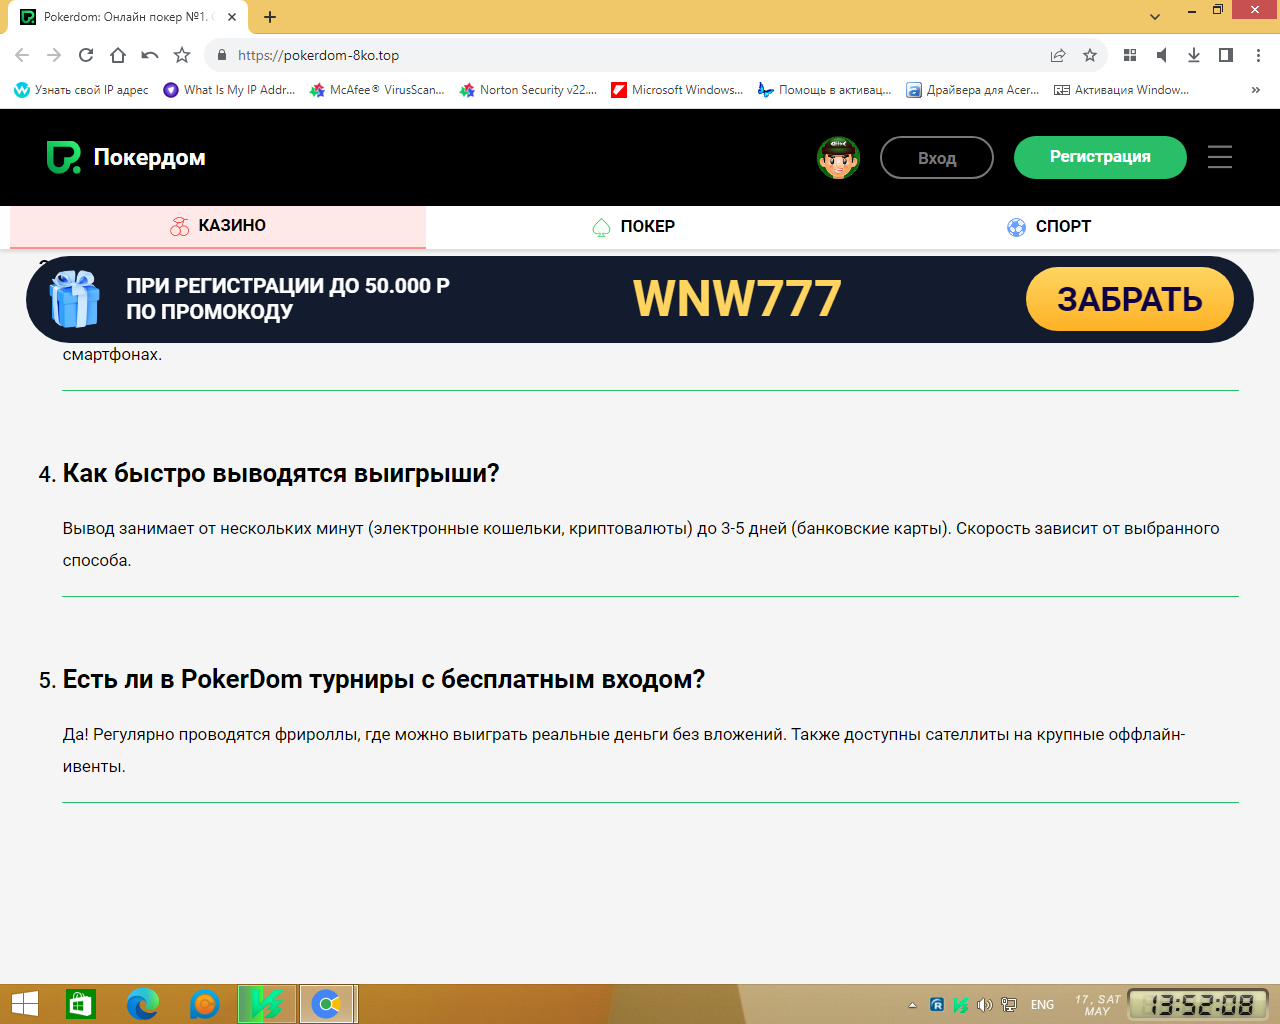Click the WNW777 promo code text

tap(738, 299)
